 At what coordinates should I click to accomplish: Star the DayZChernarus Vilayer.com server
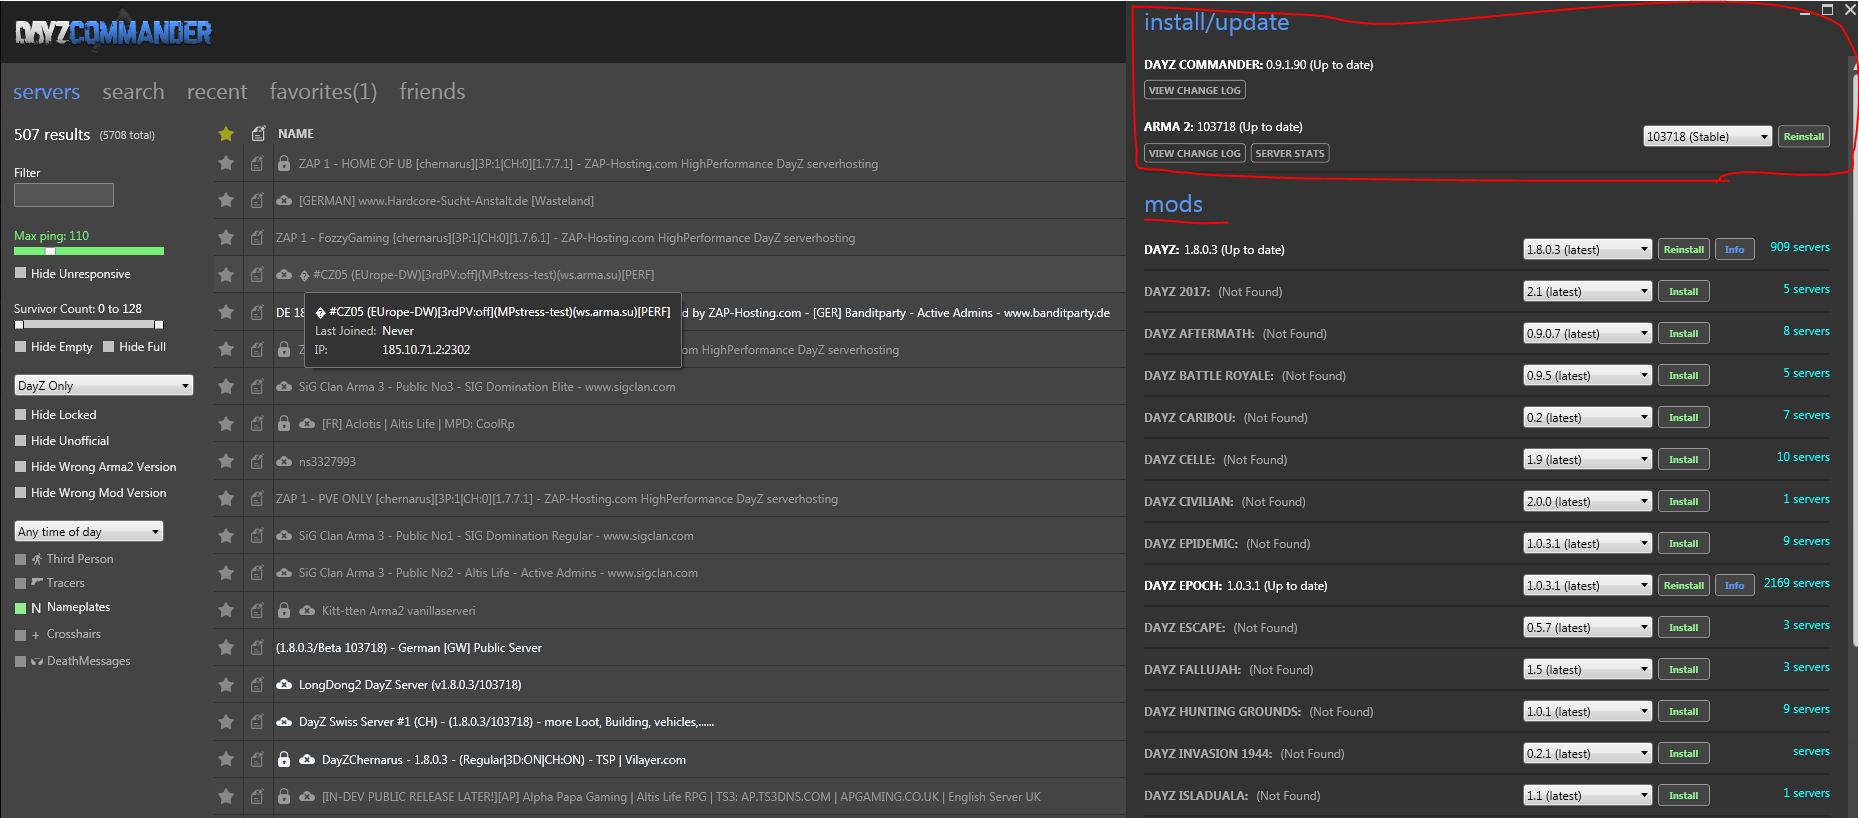[x=226, y=759]
